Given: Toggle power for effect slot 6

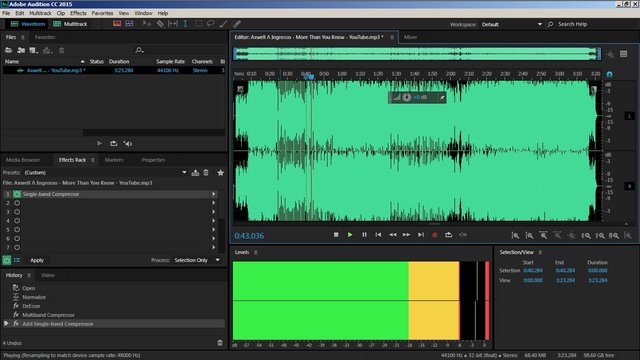Looking at the screenshot, I should coord(17,238).
